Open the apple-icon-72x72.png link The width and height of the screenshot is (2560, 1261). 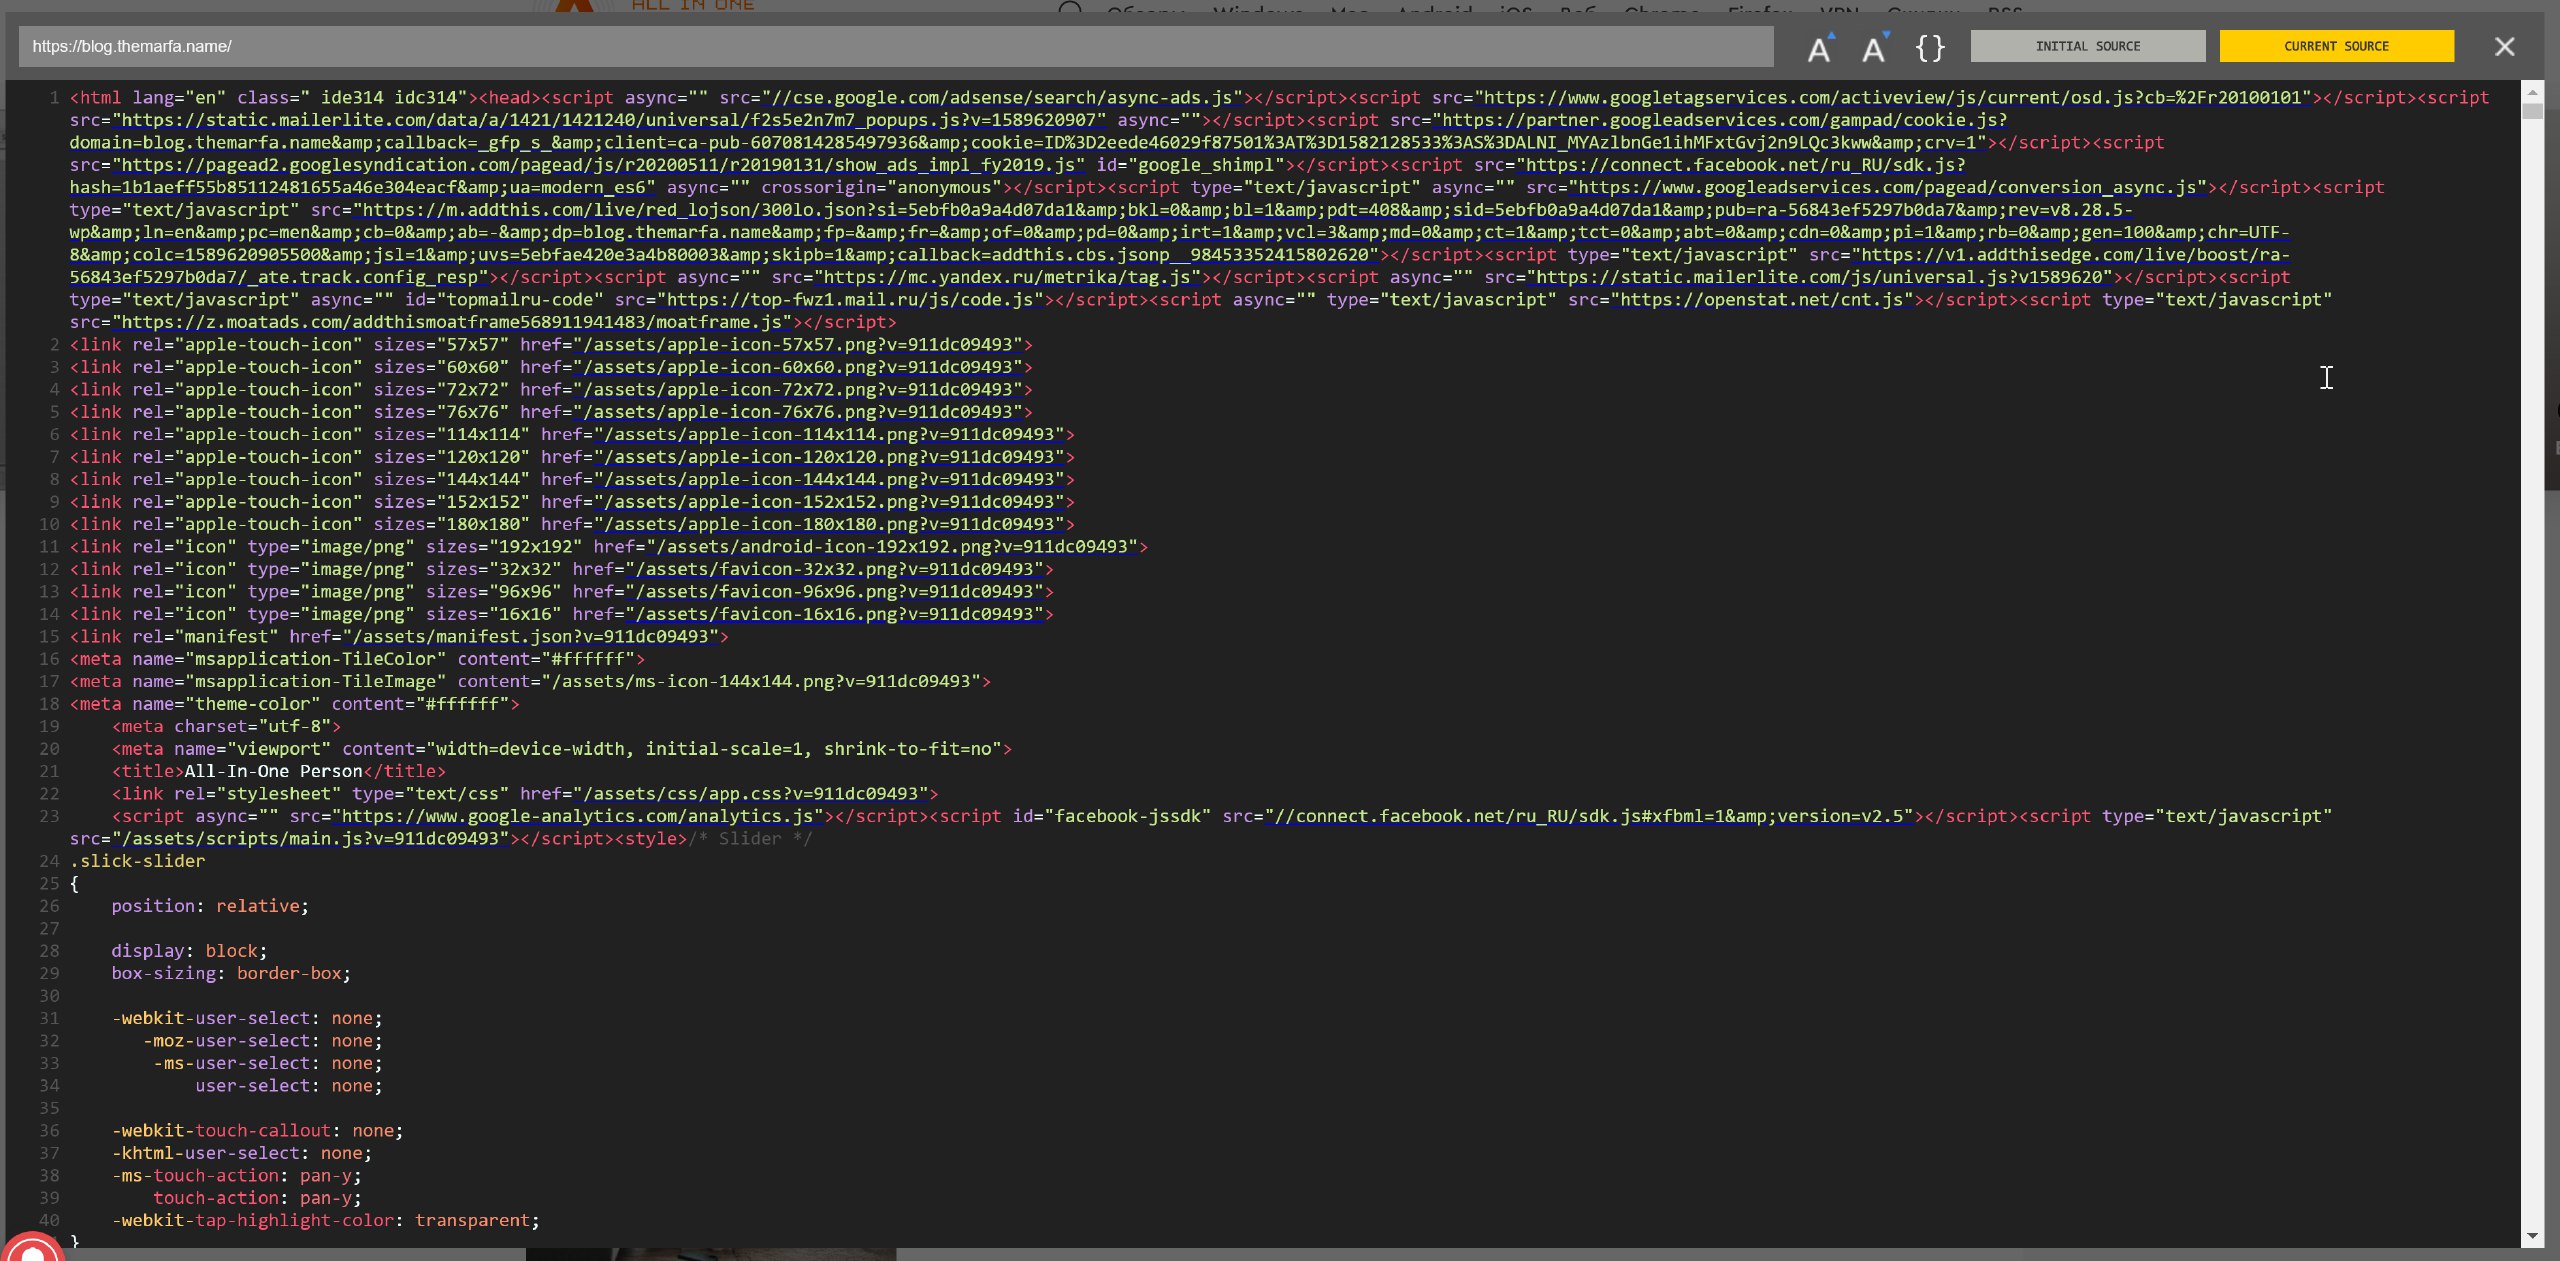pos(802,389)
